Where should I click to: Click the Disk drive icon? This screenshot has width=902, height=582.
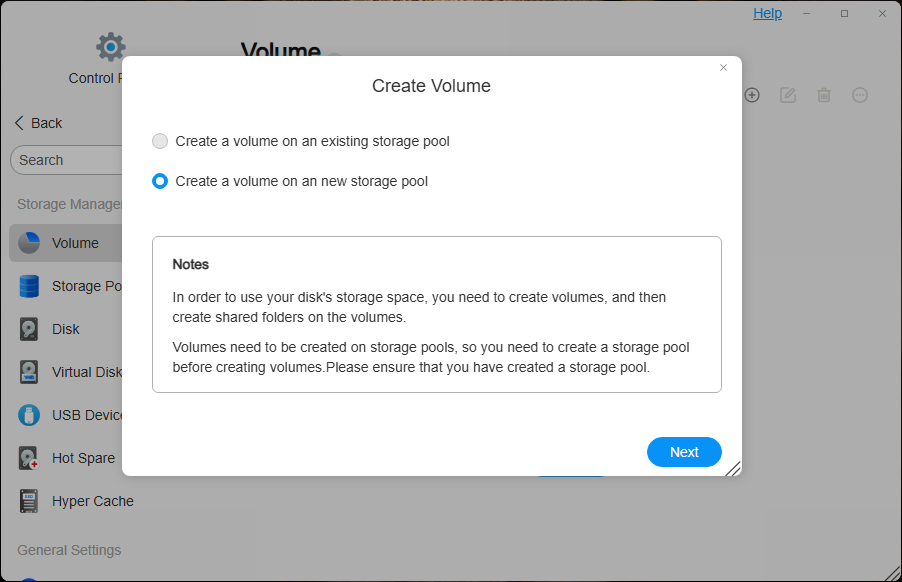click(x=29, y=329)
